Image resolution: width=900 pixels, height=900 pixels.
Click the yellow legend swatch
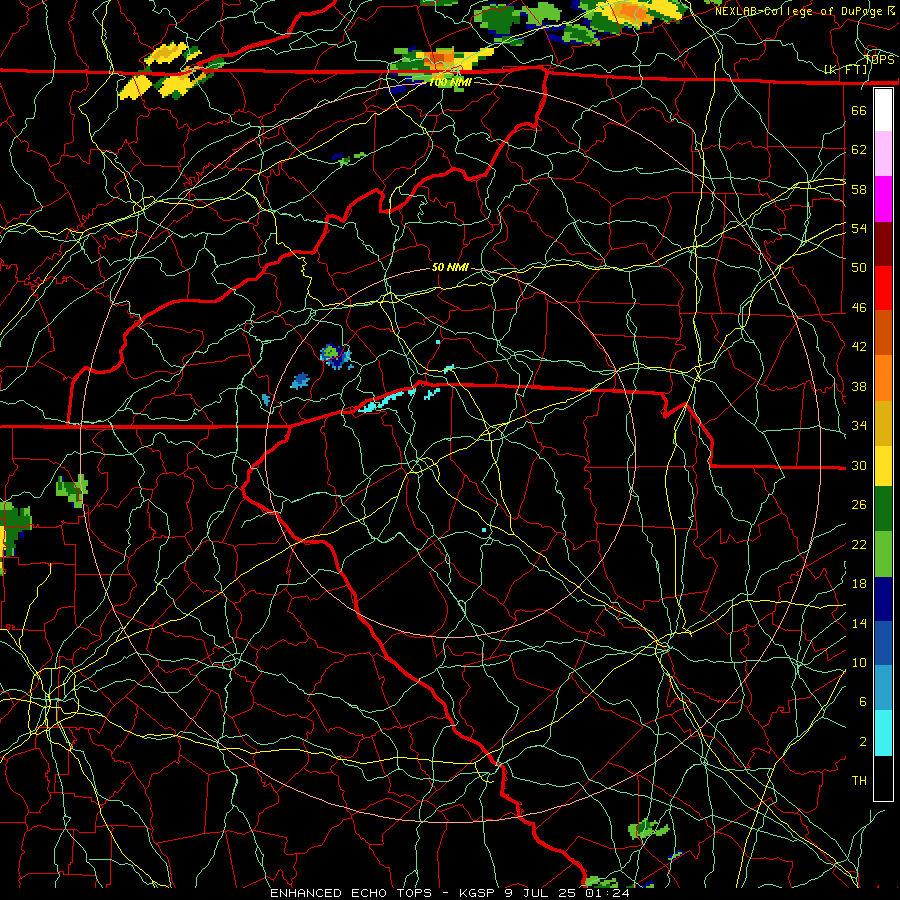coord(883,466)
